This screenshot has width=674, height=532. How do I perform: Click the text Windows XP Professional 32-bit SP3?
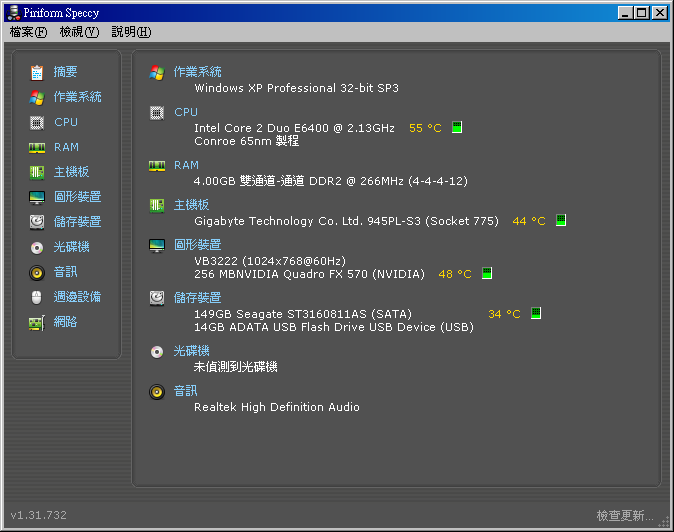[297, 88]
